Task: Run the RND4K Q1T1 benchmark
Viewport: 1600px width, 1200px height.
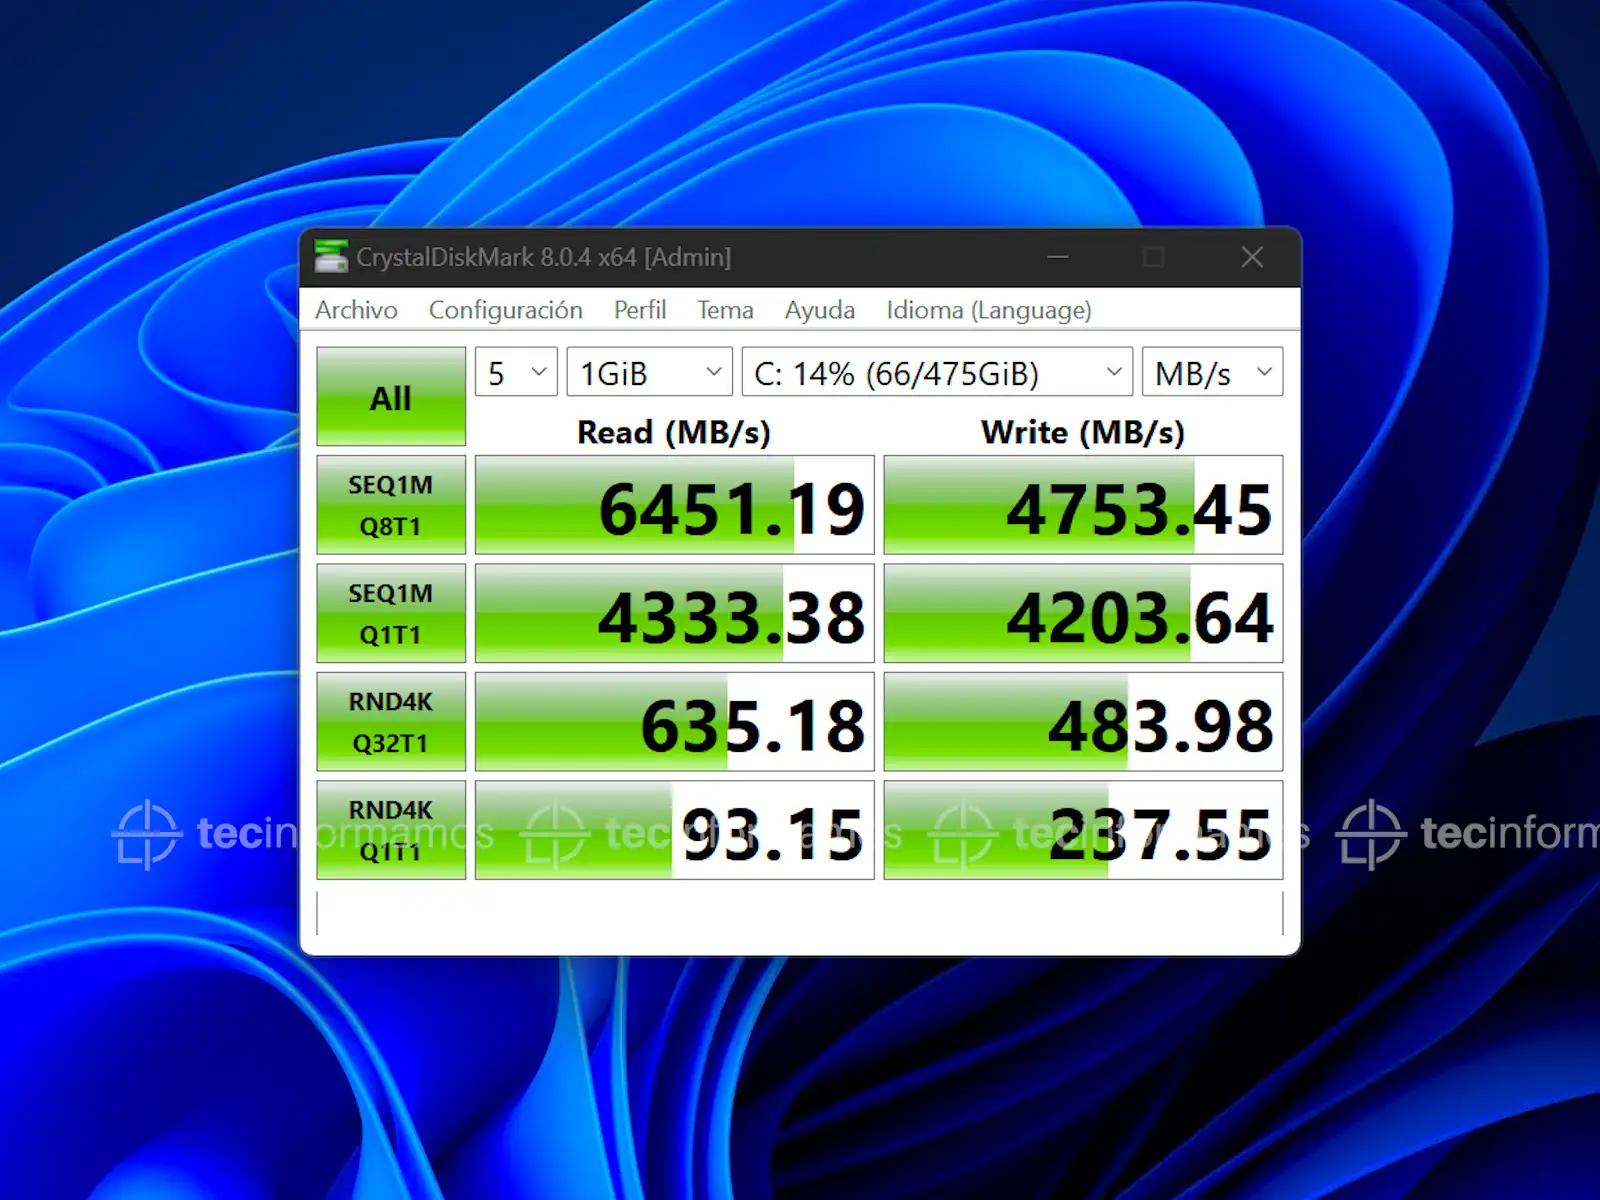Action: pos(391,830)
